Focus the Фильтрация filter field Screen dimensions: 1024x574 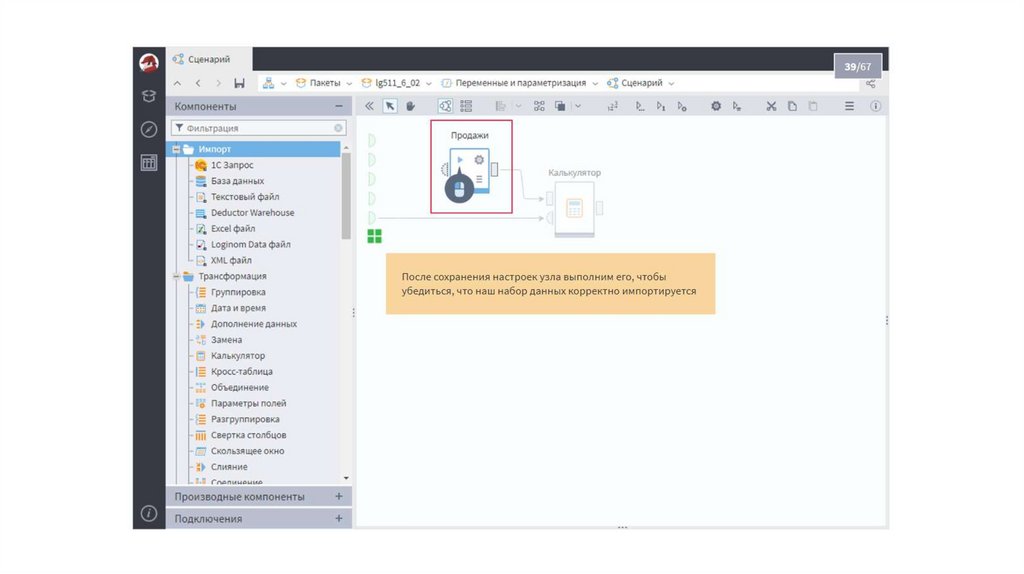258,128
